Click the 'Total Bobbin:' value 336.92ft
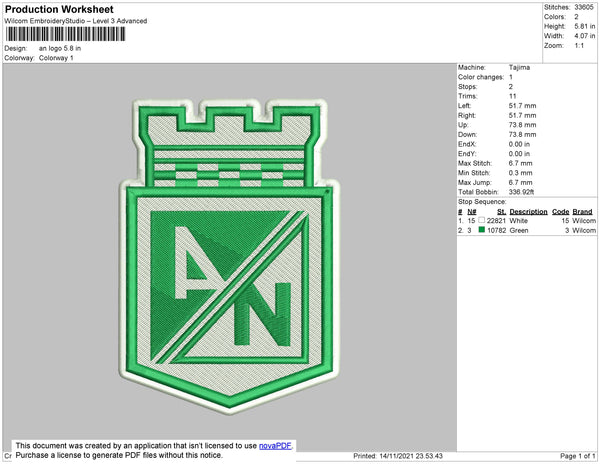 (x=521, y=192)
